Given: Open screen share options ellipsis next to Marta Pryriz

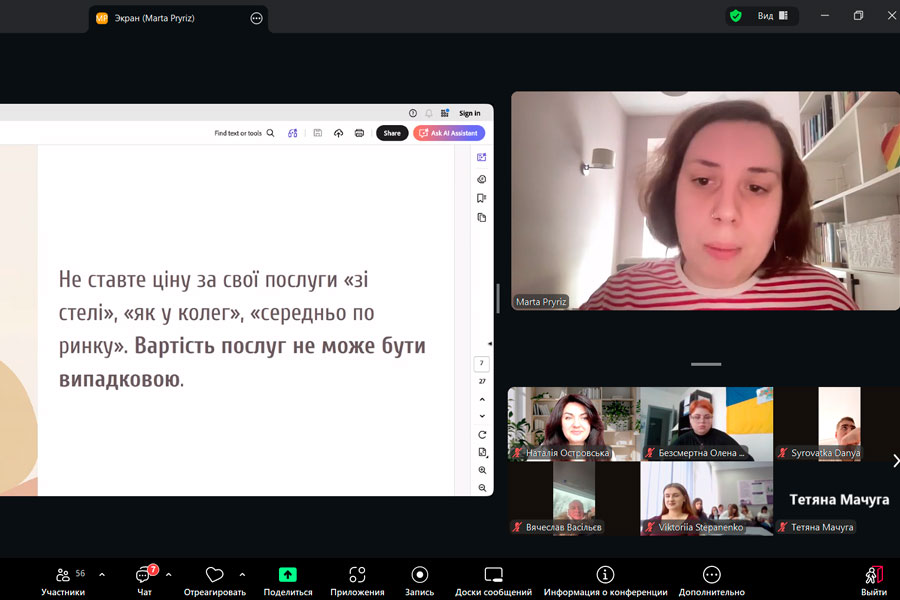Looking at the screenshot, I should pyautogui.click(x=257, y=18).
